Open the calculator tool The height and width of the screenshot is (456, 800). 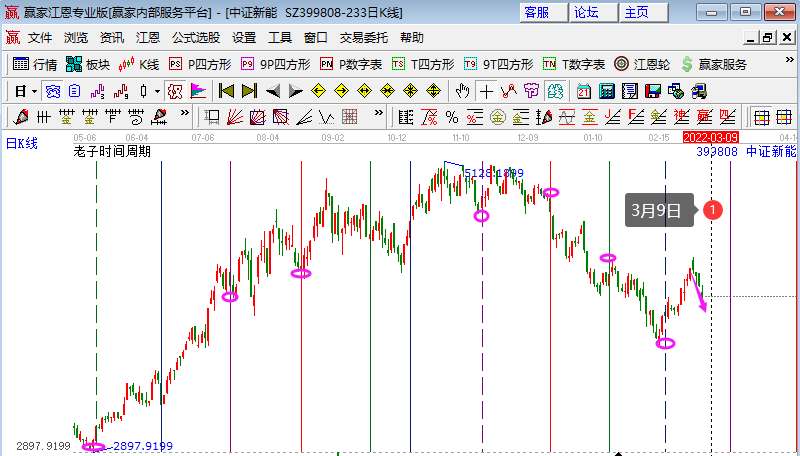607,92
